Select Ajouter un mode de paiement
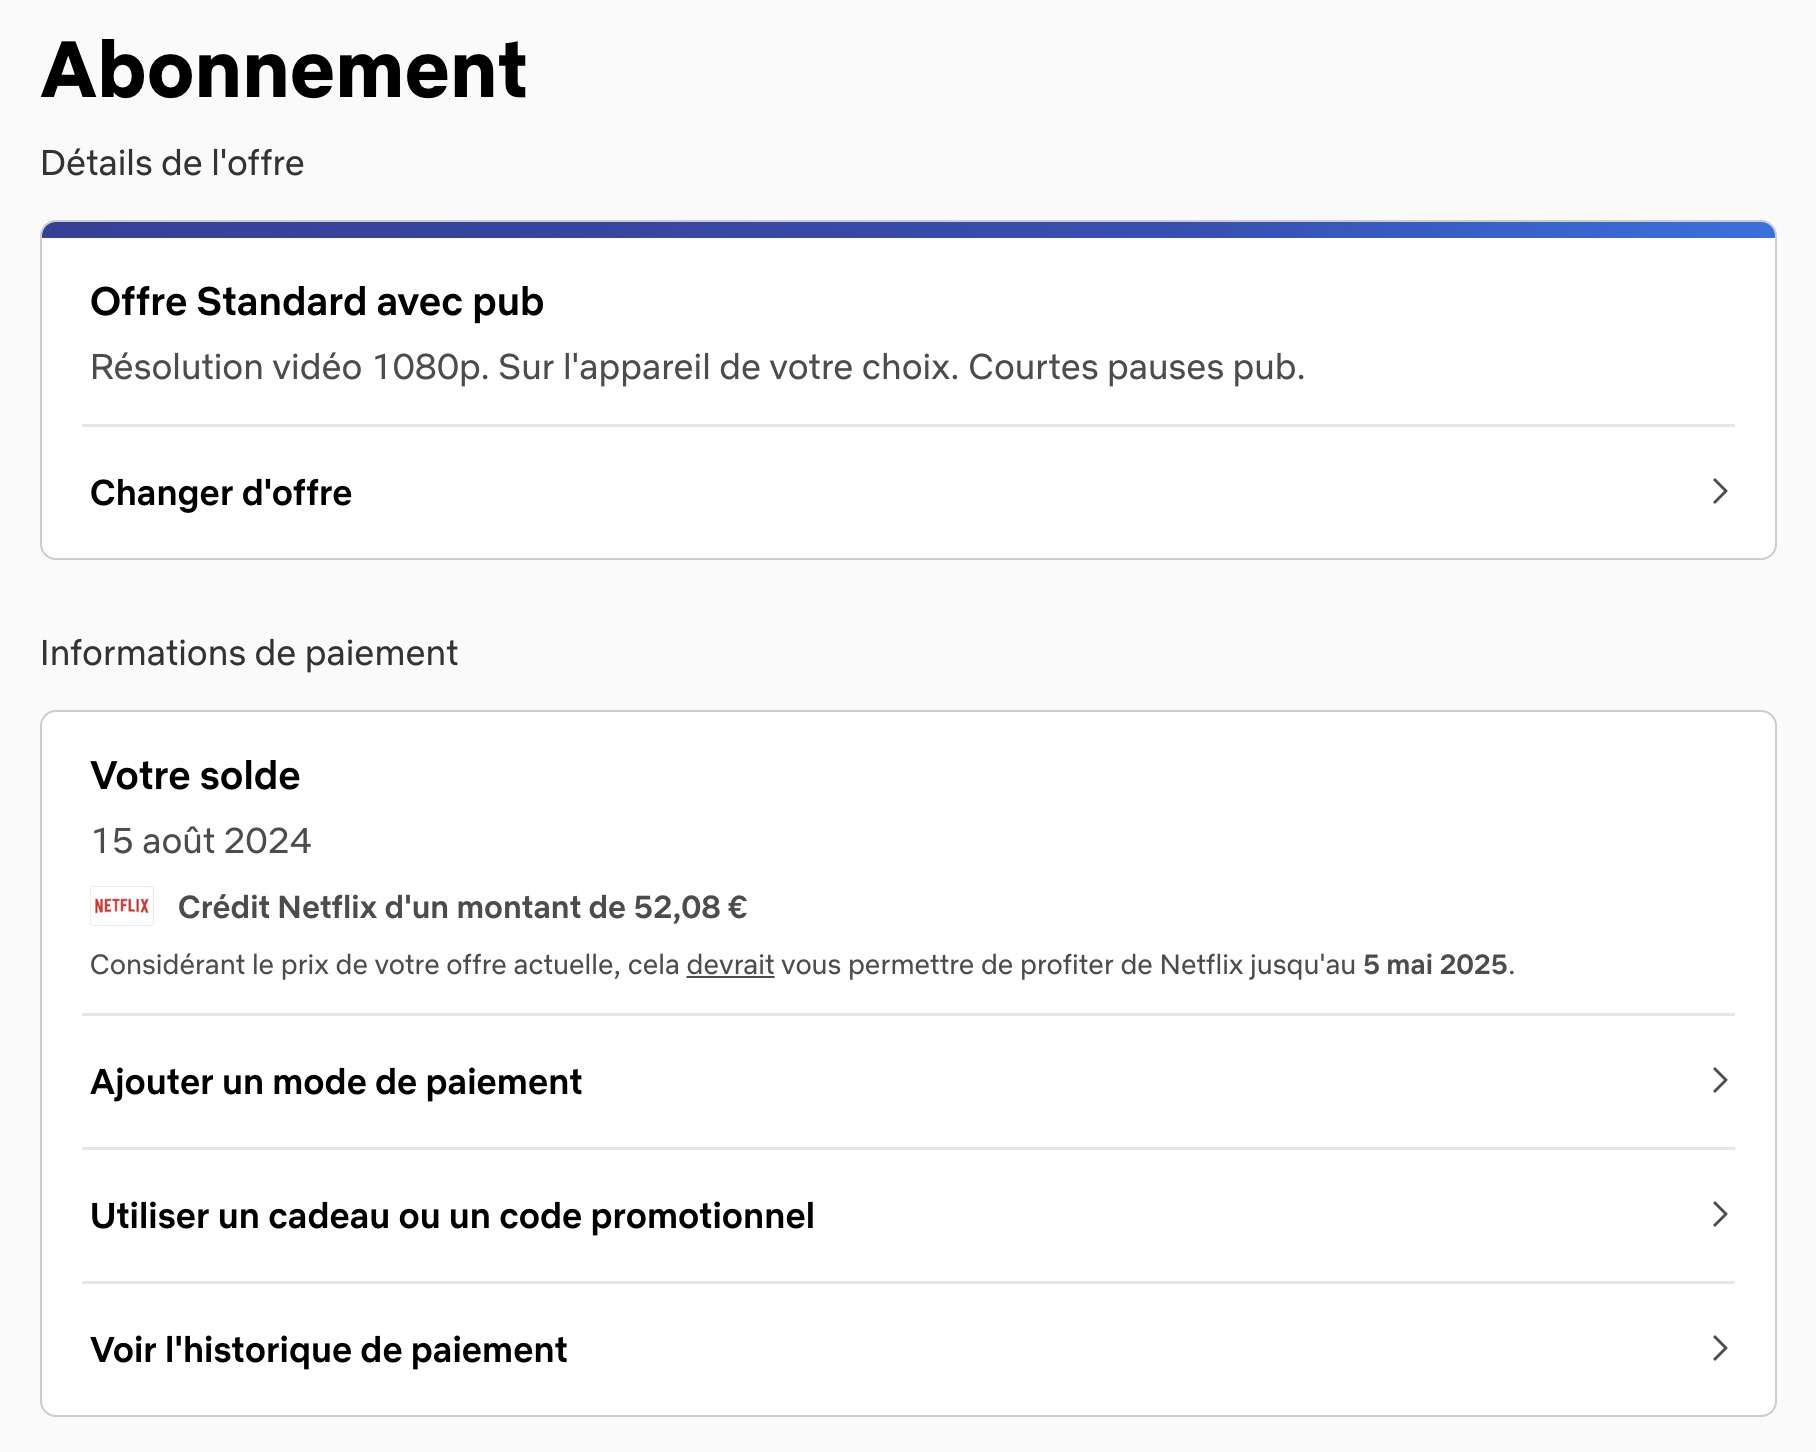The height and width of the screenshot is (1452, 1816). tap(336, 1082)
